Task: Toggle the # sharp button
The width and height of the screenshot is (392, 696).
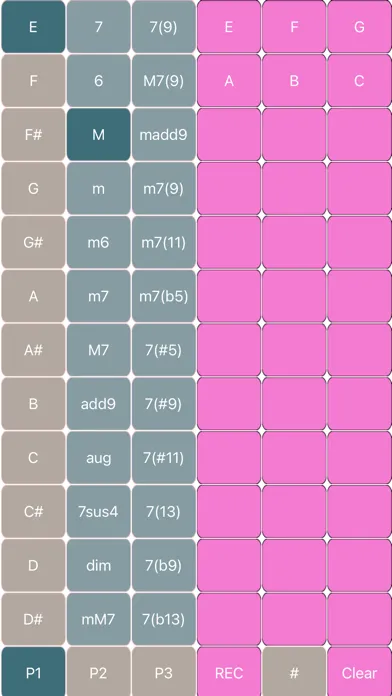Action: click(x=294, y=672)
